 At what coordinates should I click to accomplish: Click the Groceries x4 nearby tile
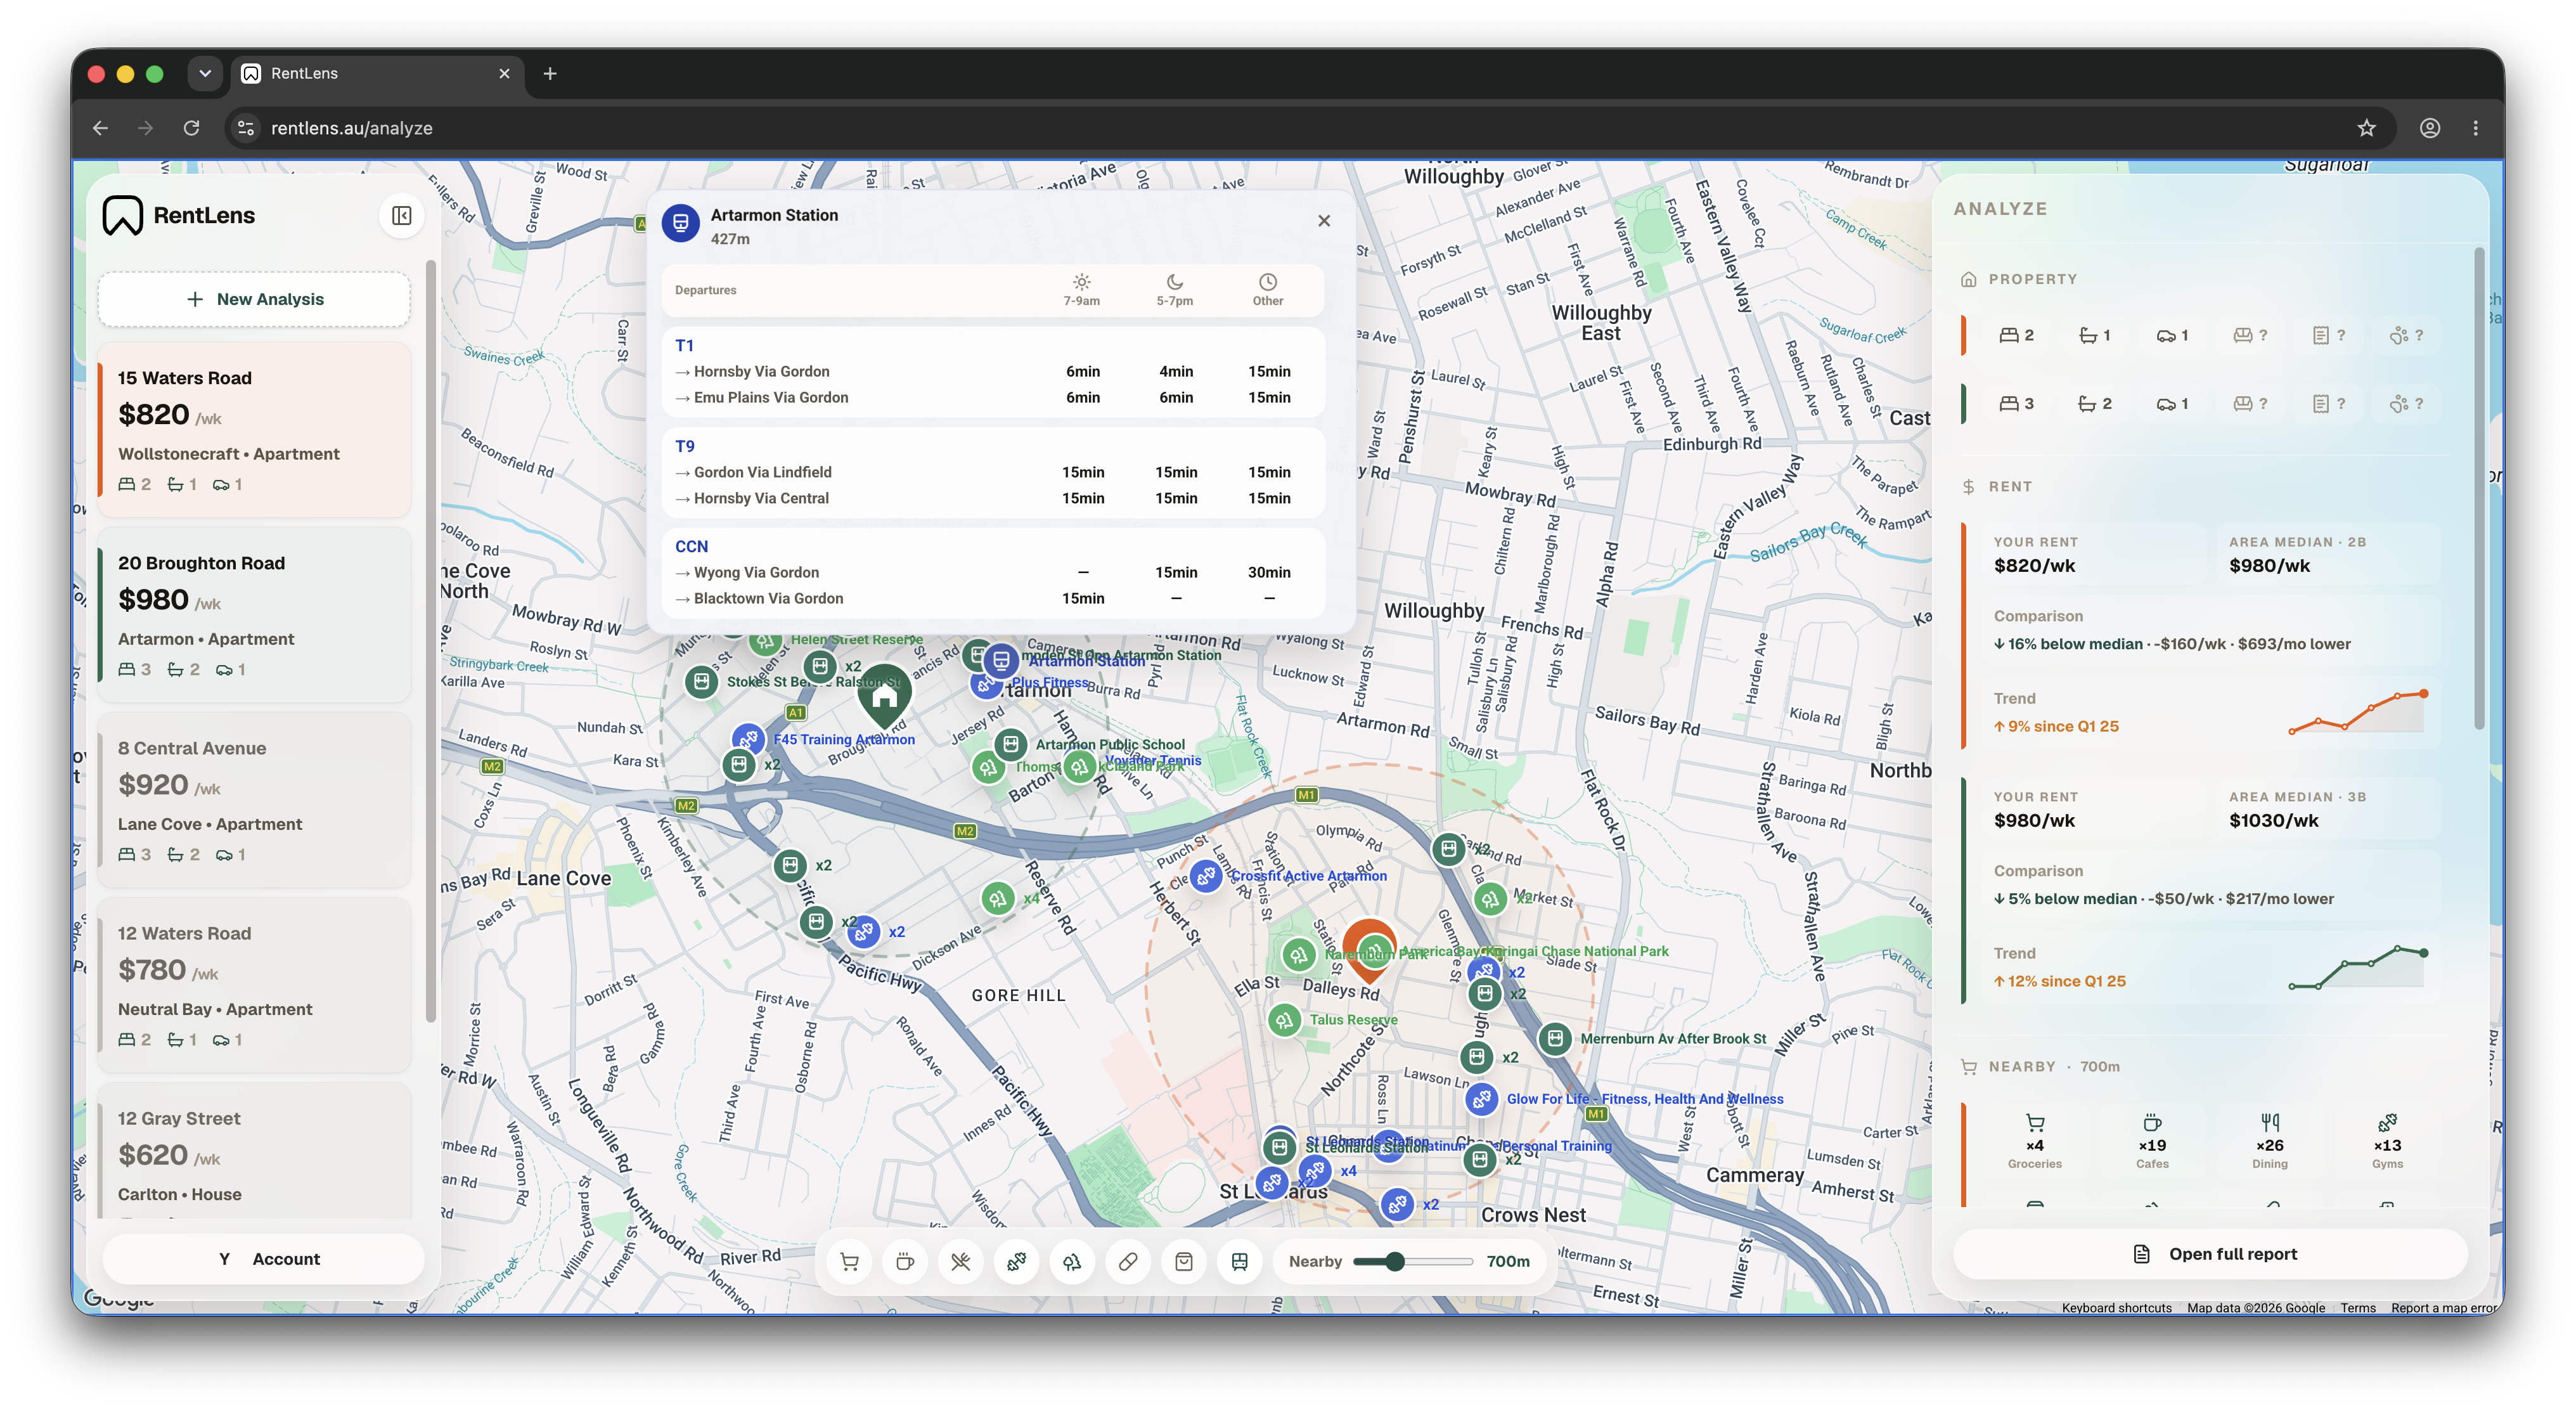pyautogui.click(x=2035, y=1141)
